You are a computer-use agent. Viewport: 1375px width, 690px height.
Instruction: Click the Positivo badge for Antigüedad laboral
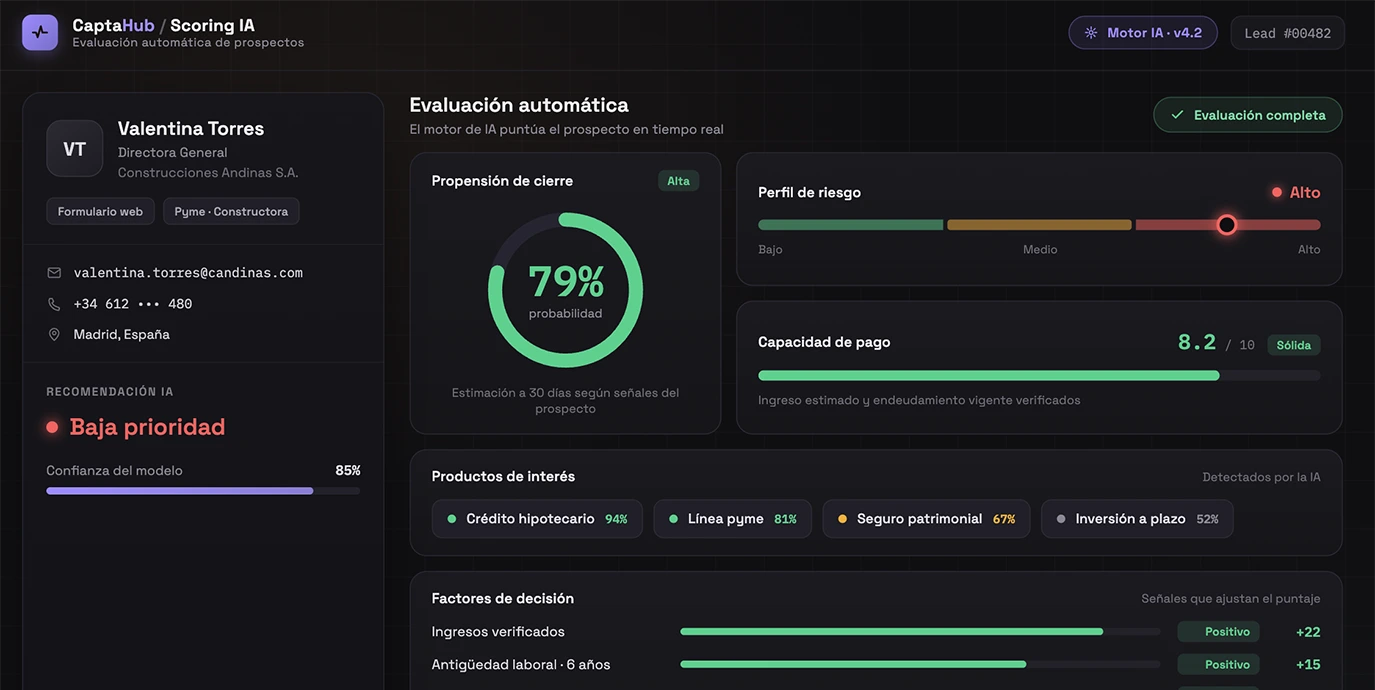tap(1218, 665)
